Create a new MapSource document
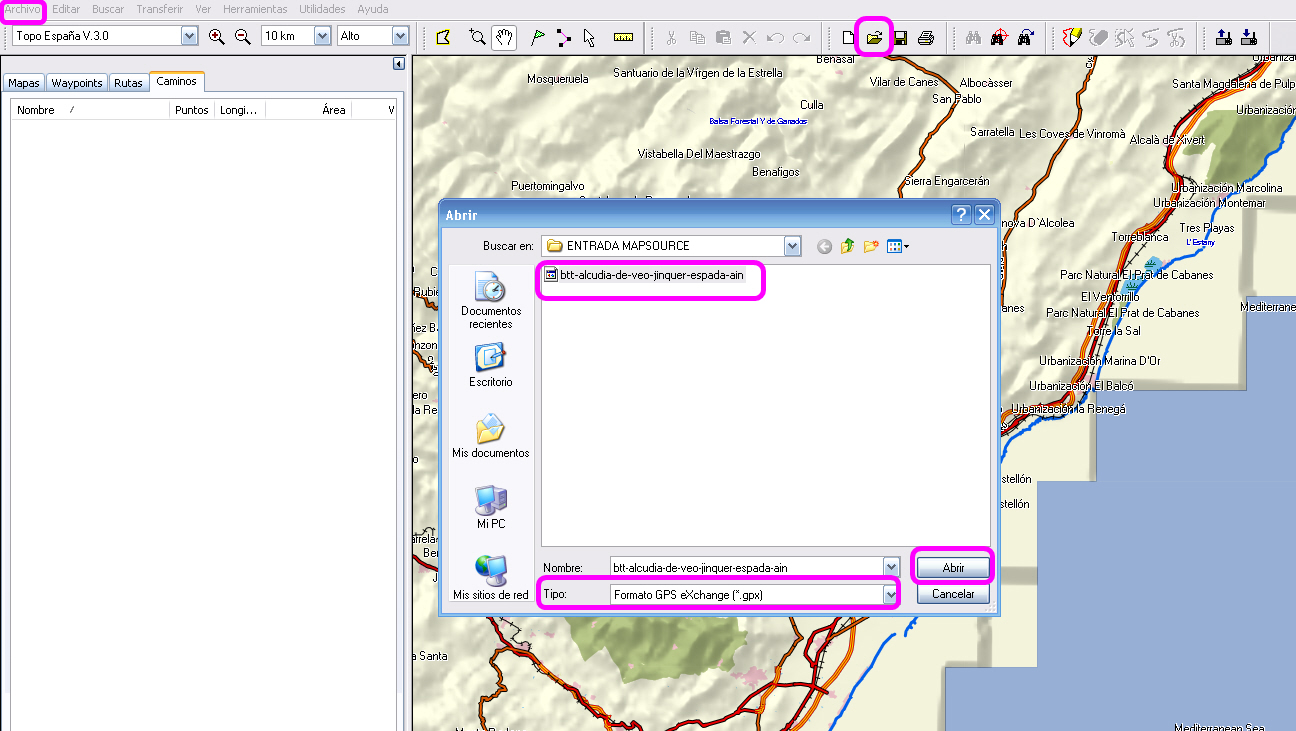 [x=846, y=37]
